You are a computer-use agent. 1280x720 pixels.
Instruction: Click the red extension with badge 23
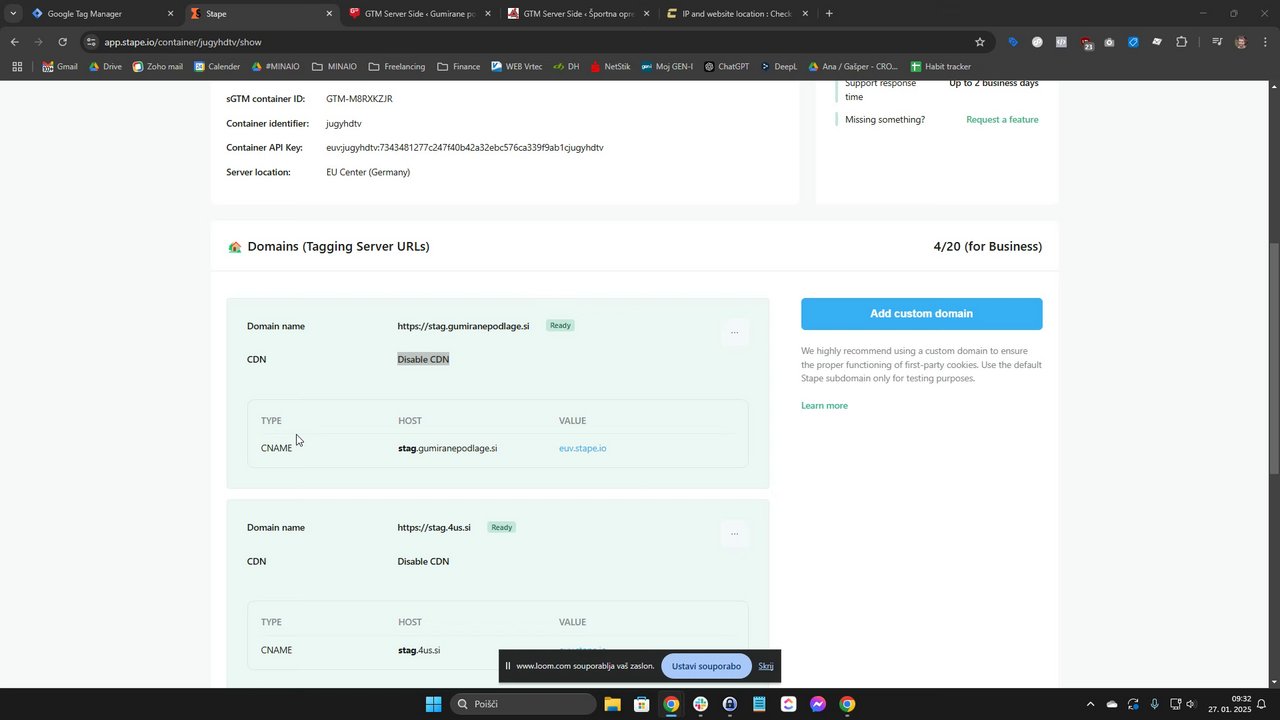point(1086,43)
